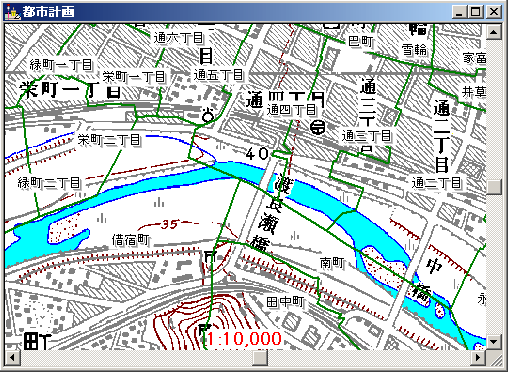Click the vertical scrollbar down arrow
The image size is (508, 372).
494,342
